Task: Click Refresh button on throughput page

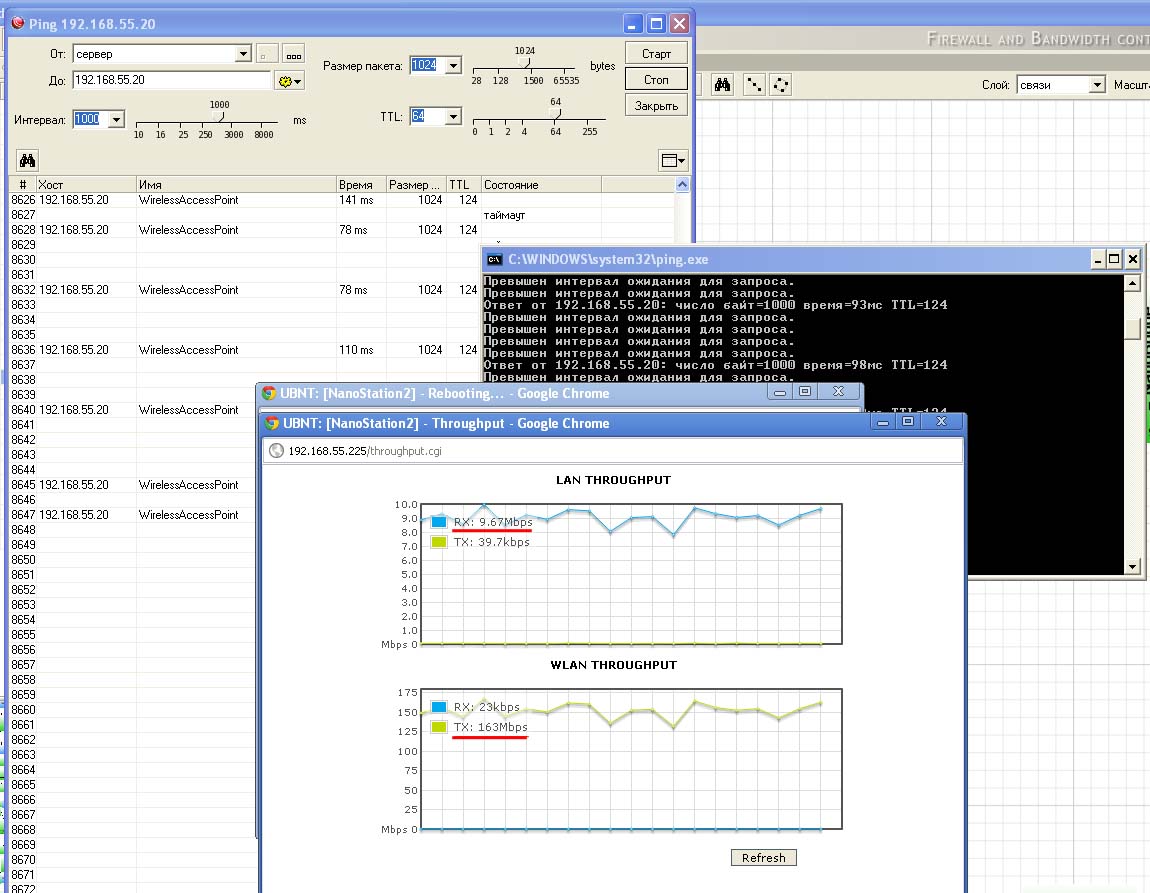Action: 764,857
